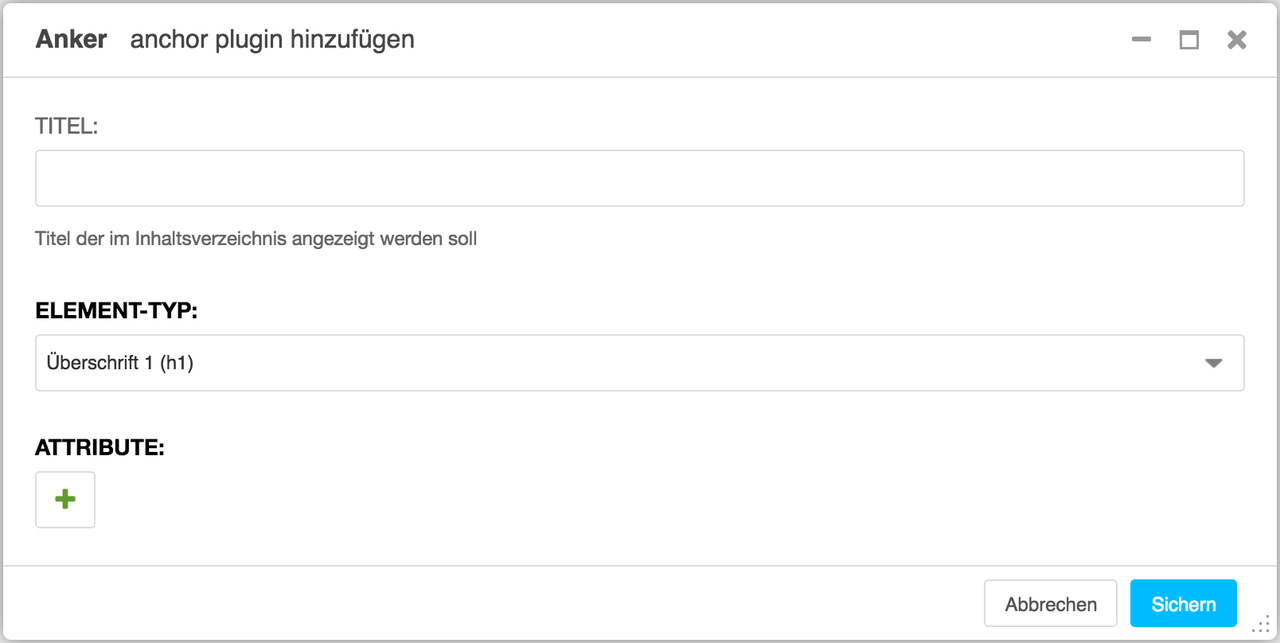Click the empty header bar beside the subtitle
The width and height of the screenshot is (1280, 643).
[x=770, y=40]
